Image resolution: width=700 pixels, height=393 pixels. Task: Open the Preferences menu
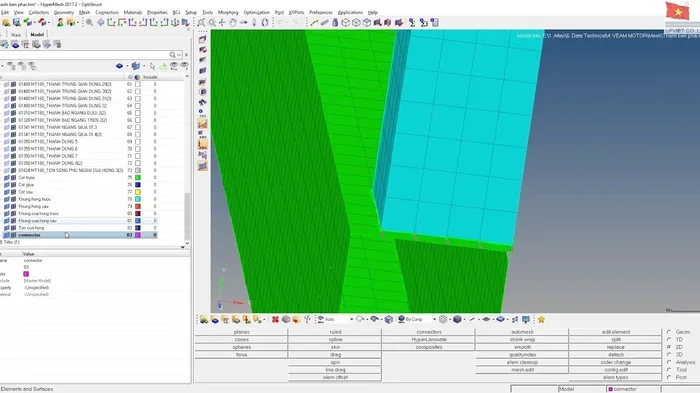[321, 13]
